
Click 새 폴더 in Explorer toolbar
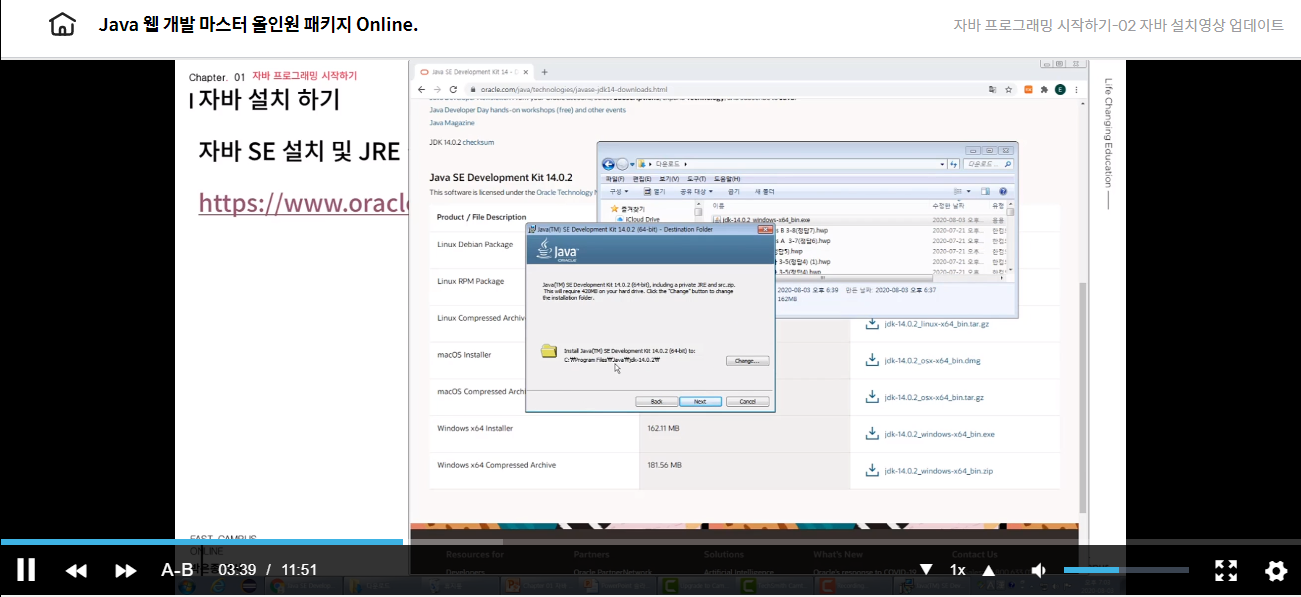(764, 191)
